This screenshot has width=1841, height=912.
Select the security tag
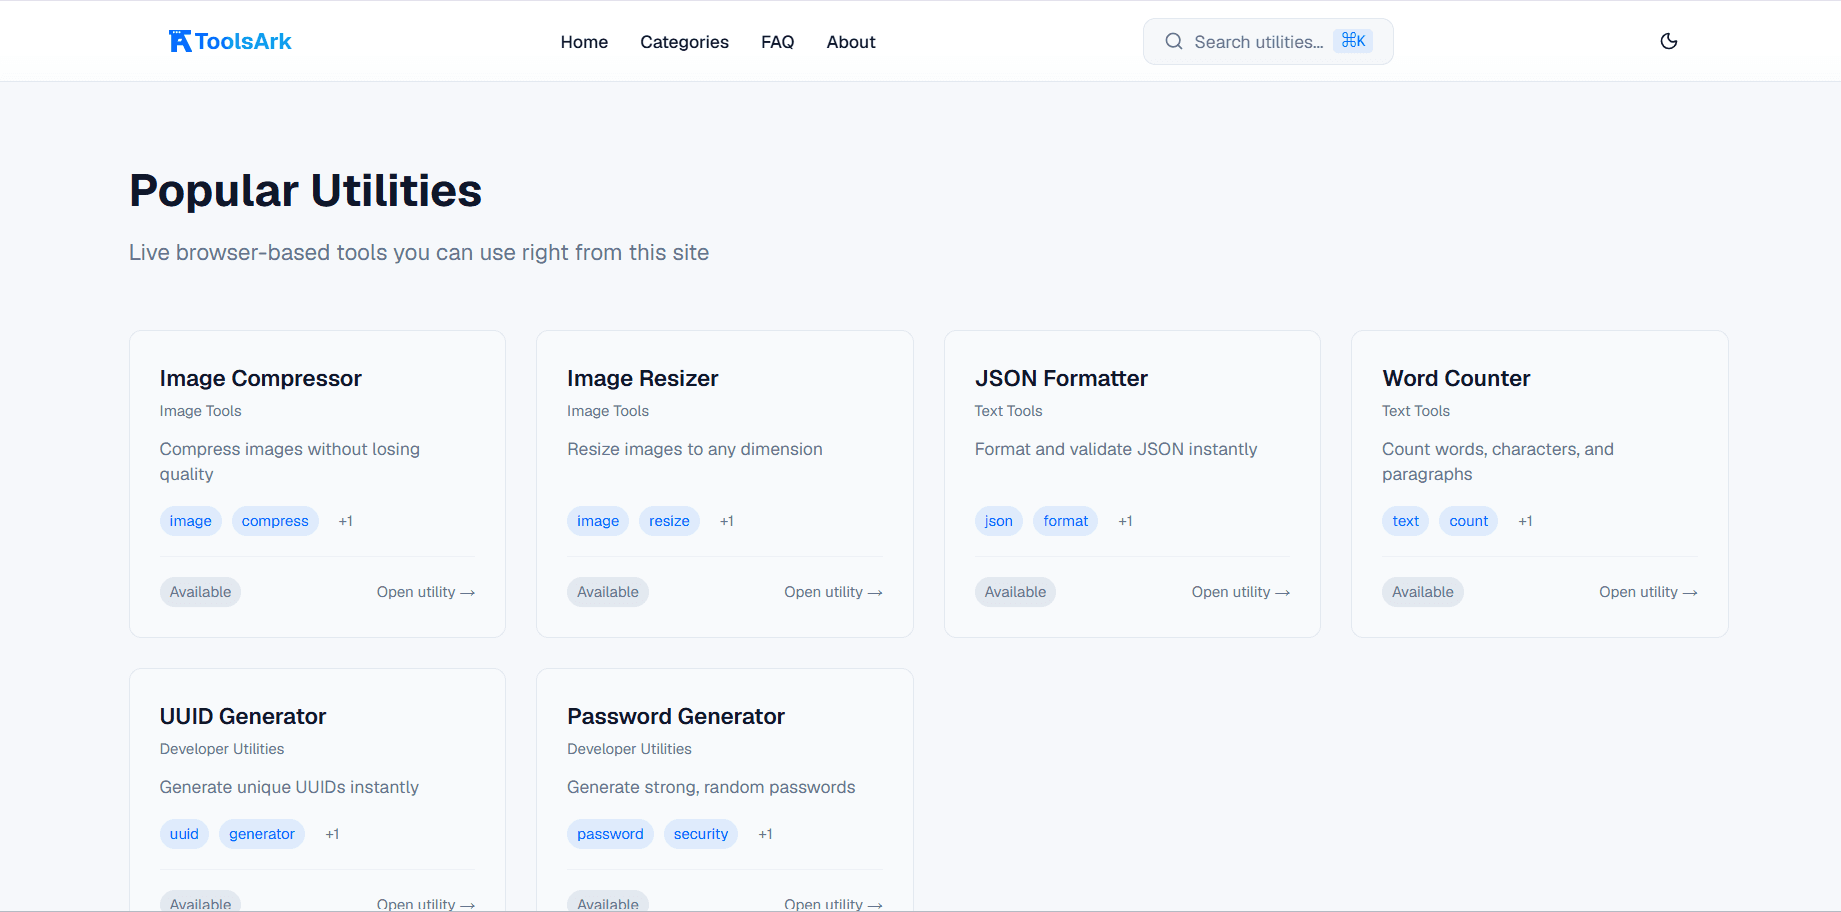click(x=701, y=834)
